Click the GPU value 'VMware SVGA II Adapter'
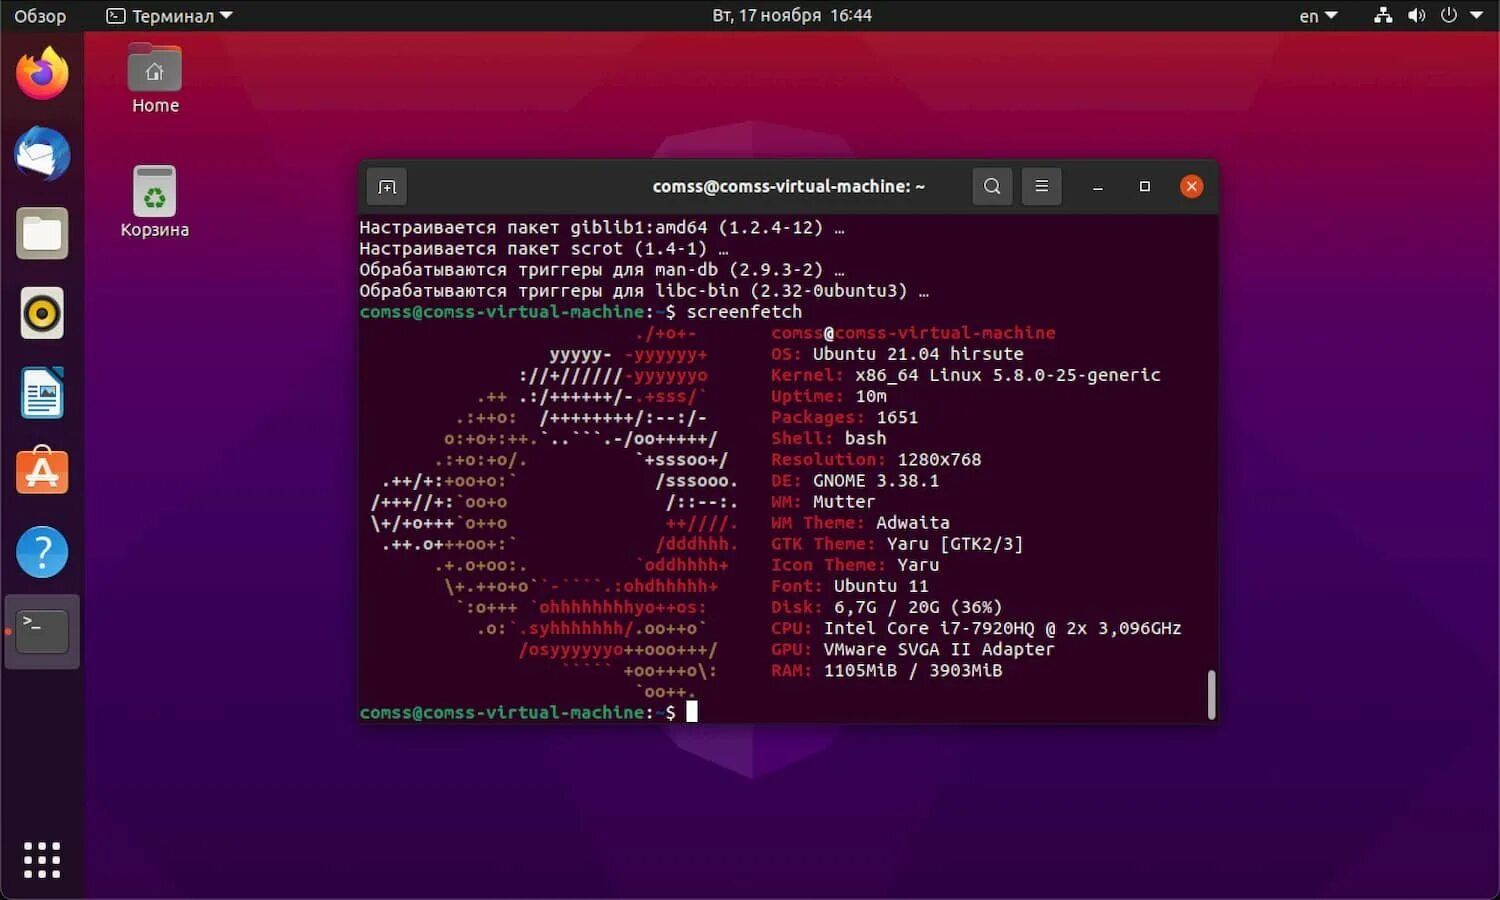This screenshot has height=900, width=1500. point(939,650)
